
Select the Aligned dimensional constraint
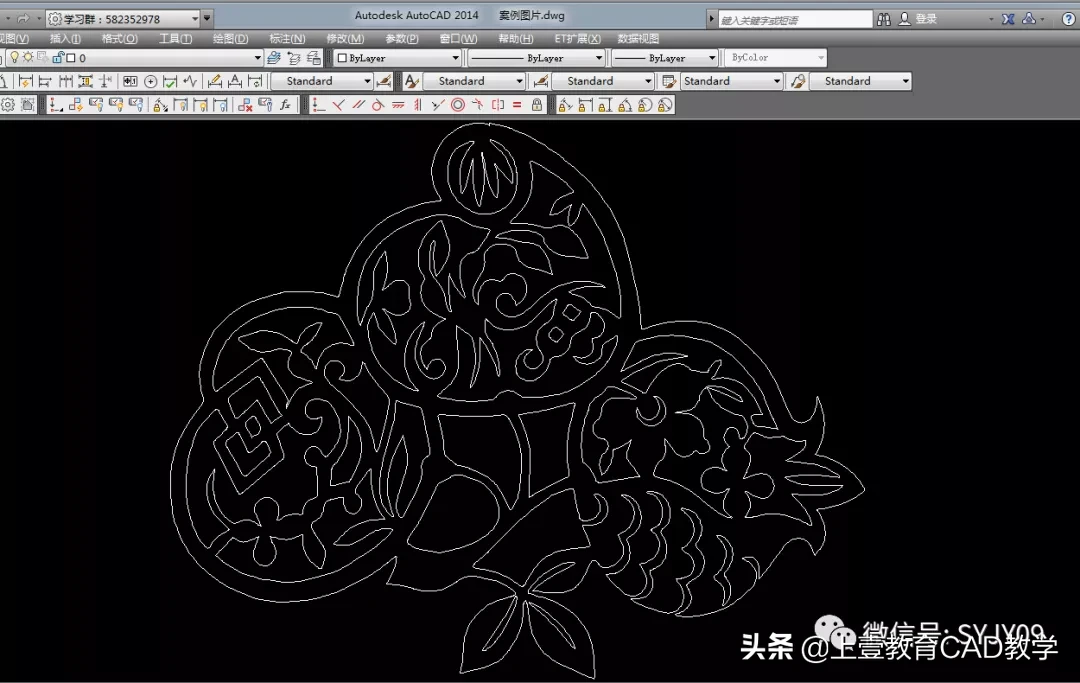(x=565, y=105)
